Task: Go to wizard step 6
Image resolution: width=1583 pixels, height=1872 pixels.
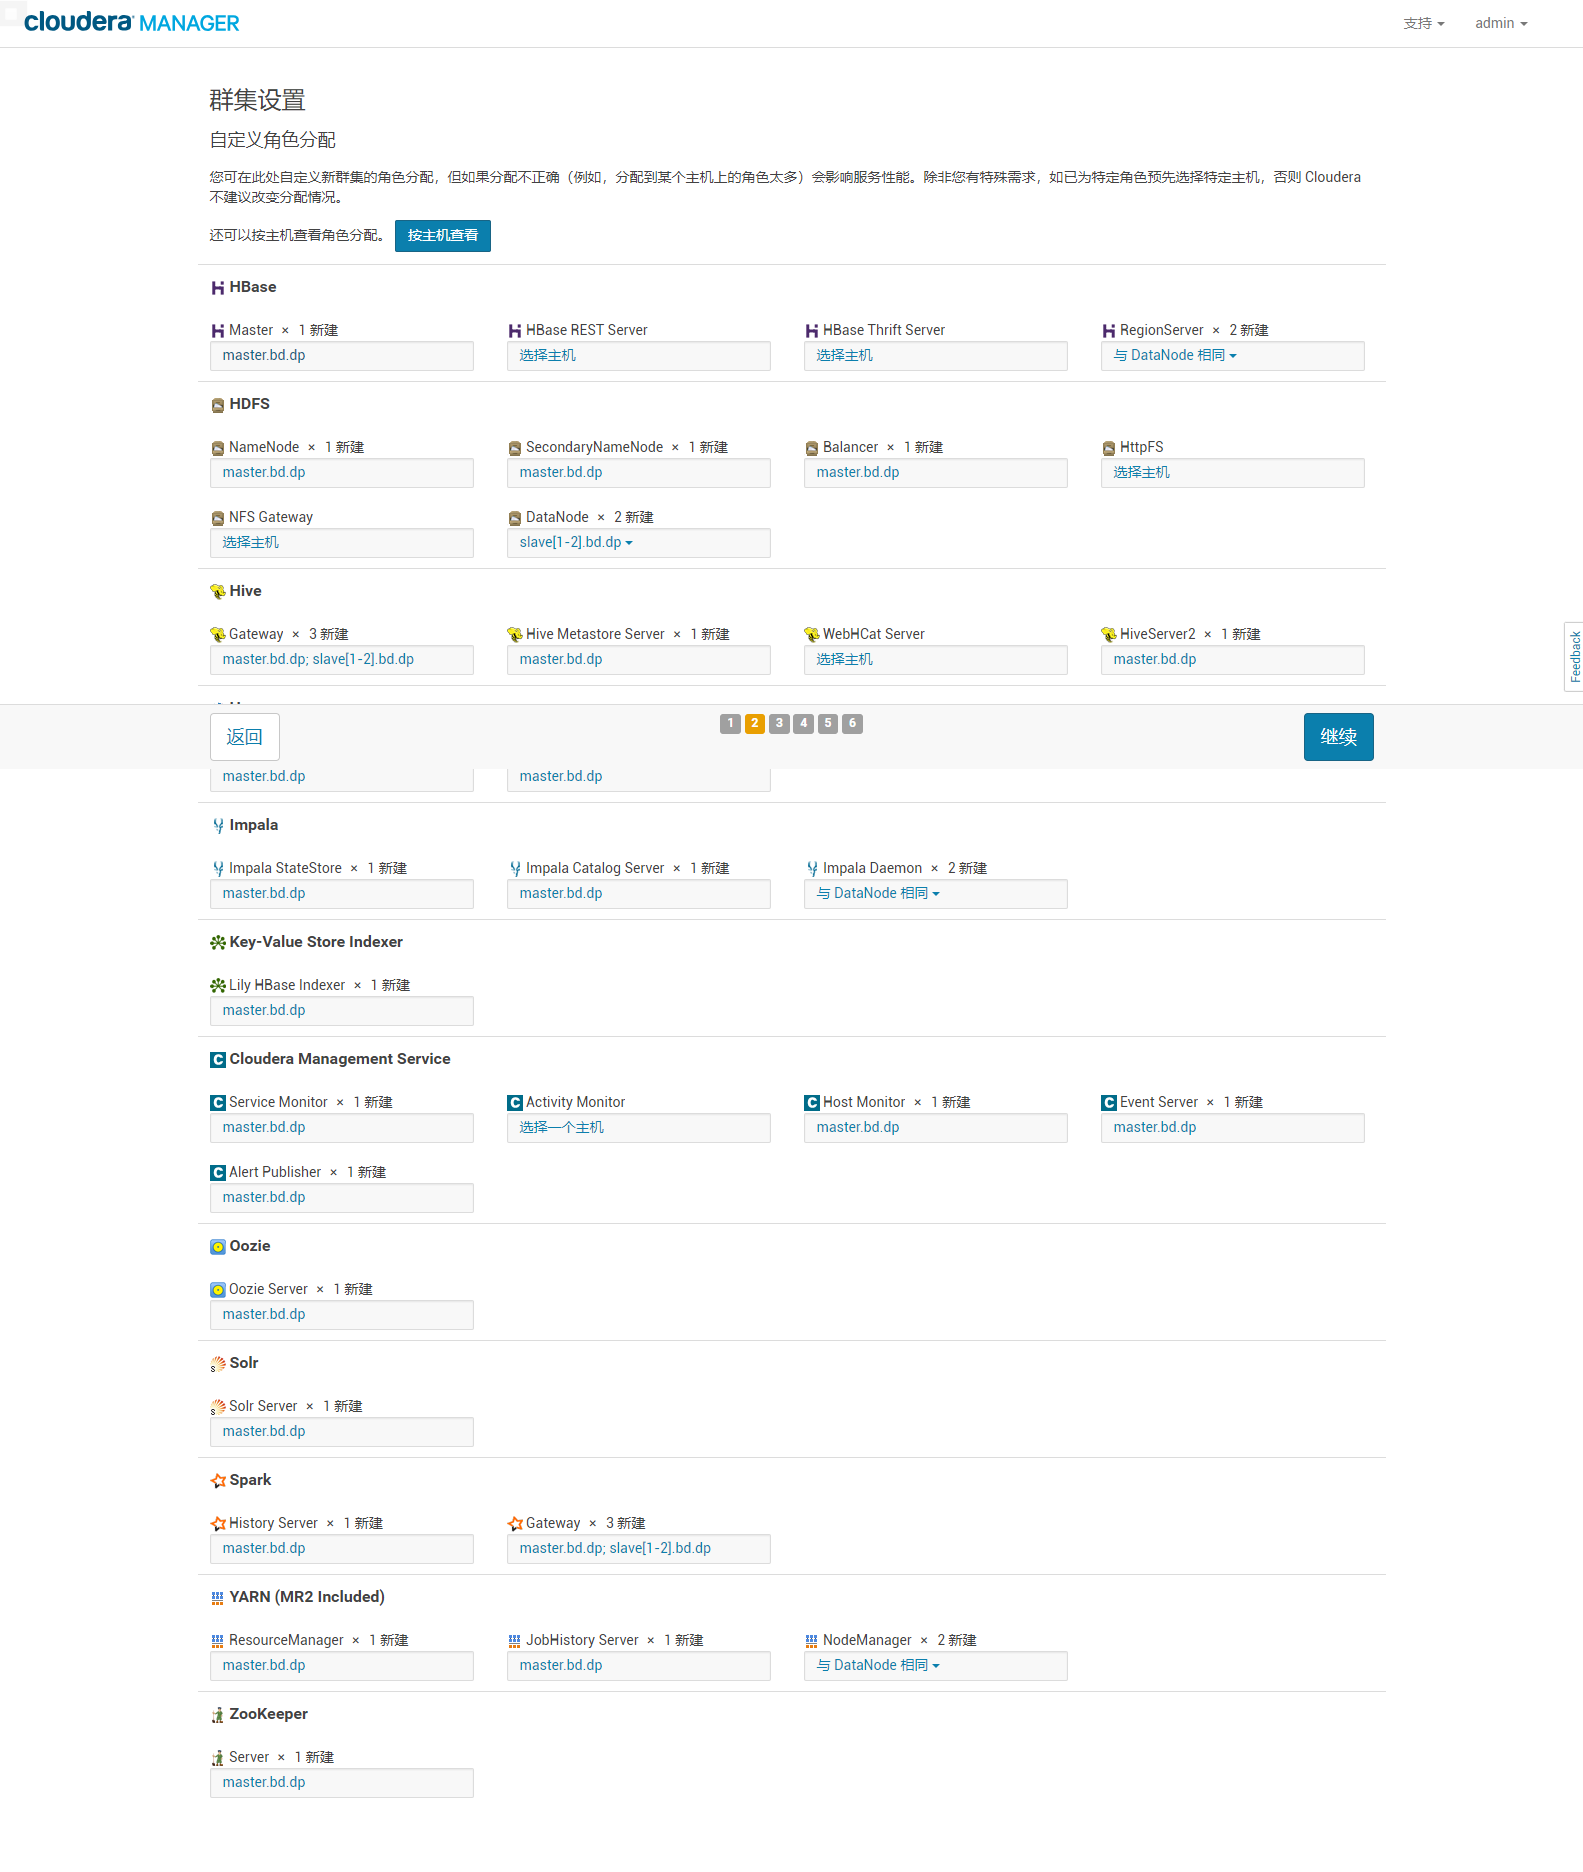Action: point(852,723)
